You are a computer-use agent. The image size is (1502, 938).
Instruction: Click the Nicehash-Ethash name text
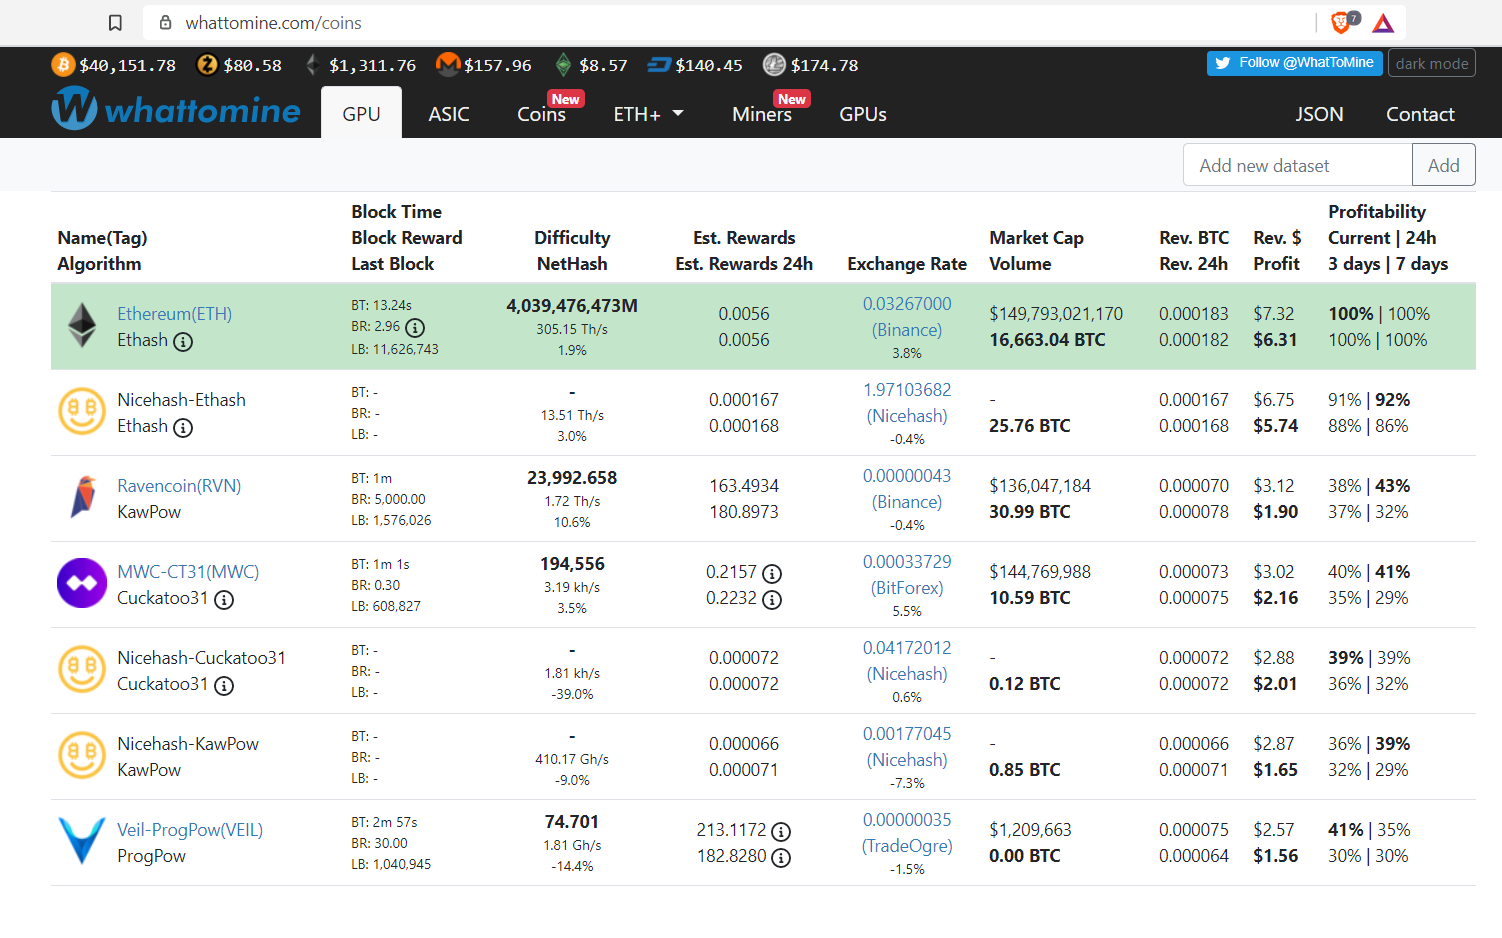(x=181, y=400)
